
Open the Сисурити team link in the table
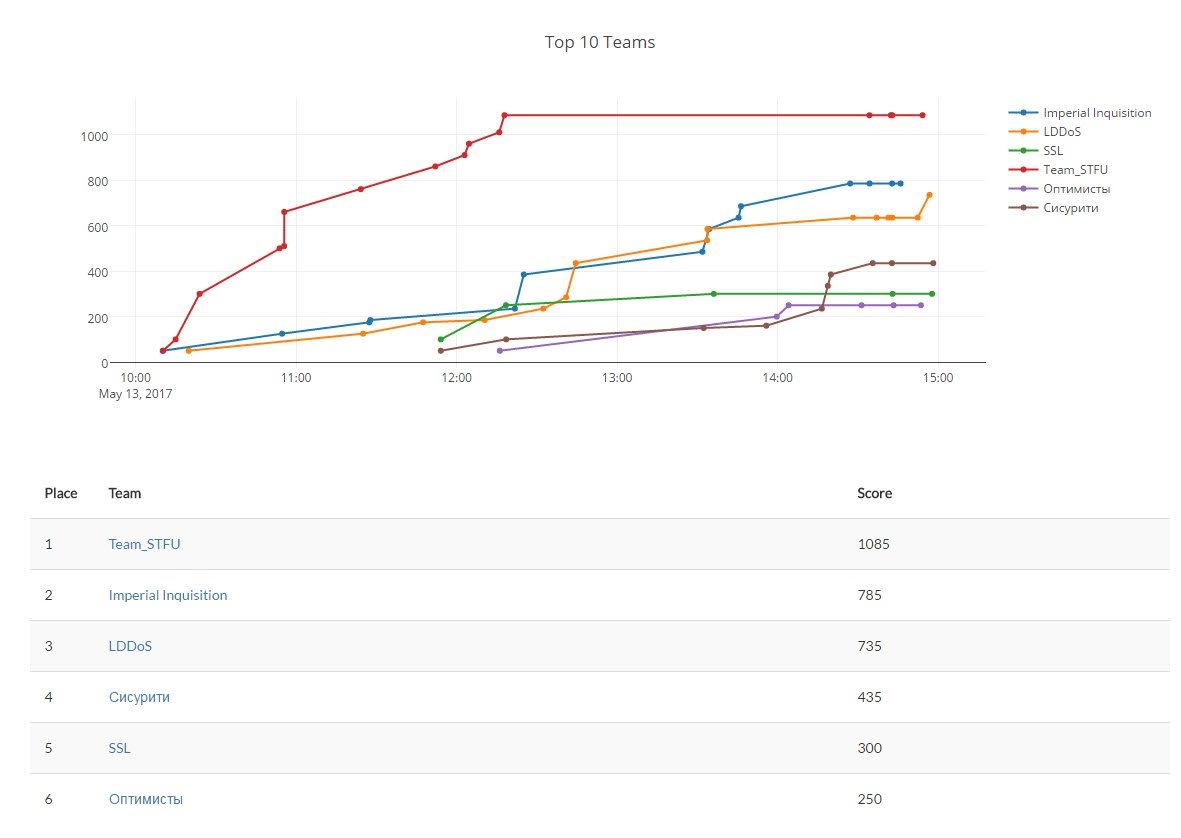click(x=139, y=697)
